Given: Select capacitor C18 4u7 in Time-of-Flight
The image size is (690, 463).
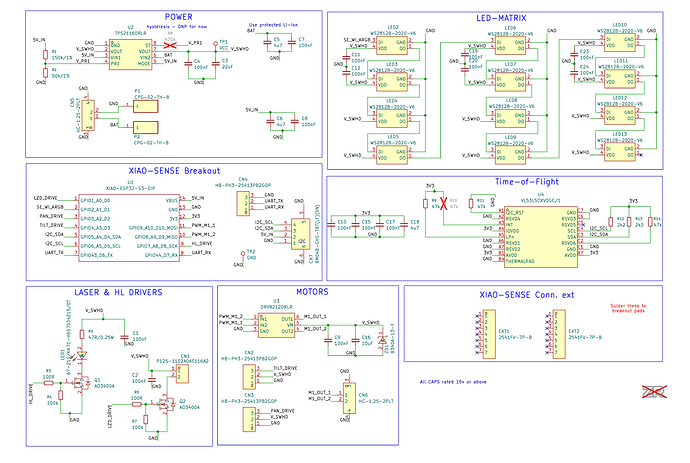Looking at the screenshot, I should click(x=404, y=225).
